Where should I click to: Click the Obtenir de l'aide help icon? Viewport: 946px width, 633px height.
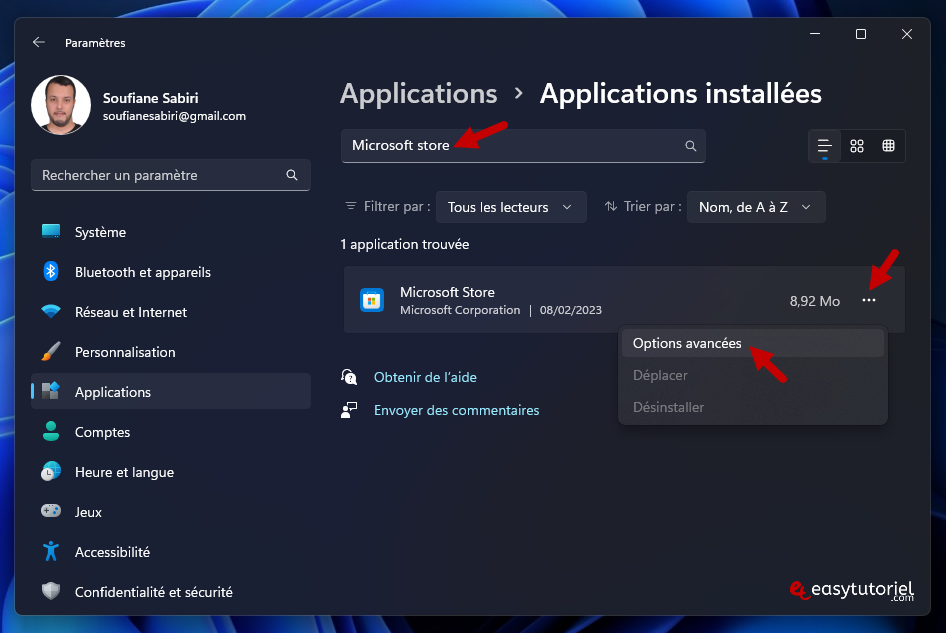(349, 377)
